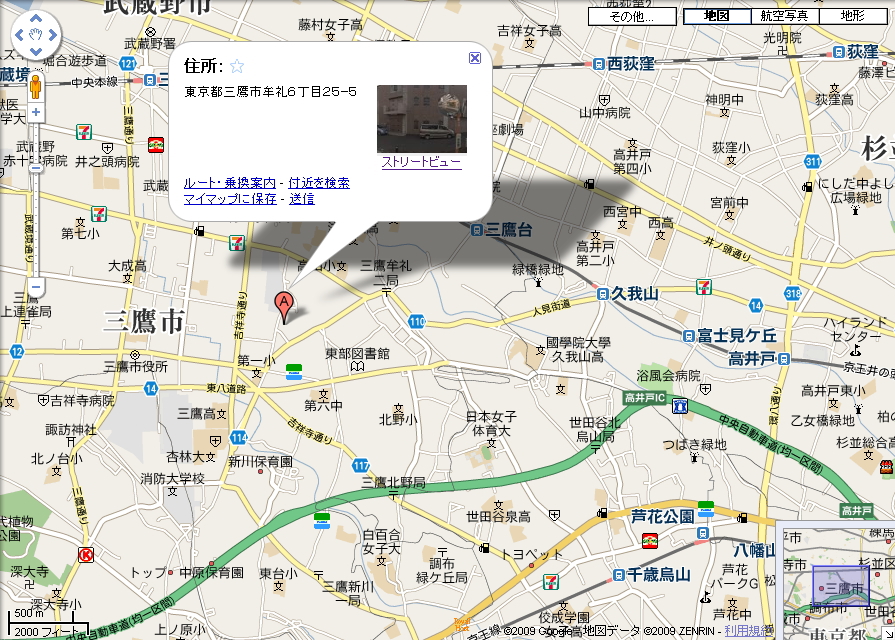
Task: Pan the map right with the arrow
Action: point(53,37)
